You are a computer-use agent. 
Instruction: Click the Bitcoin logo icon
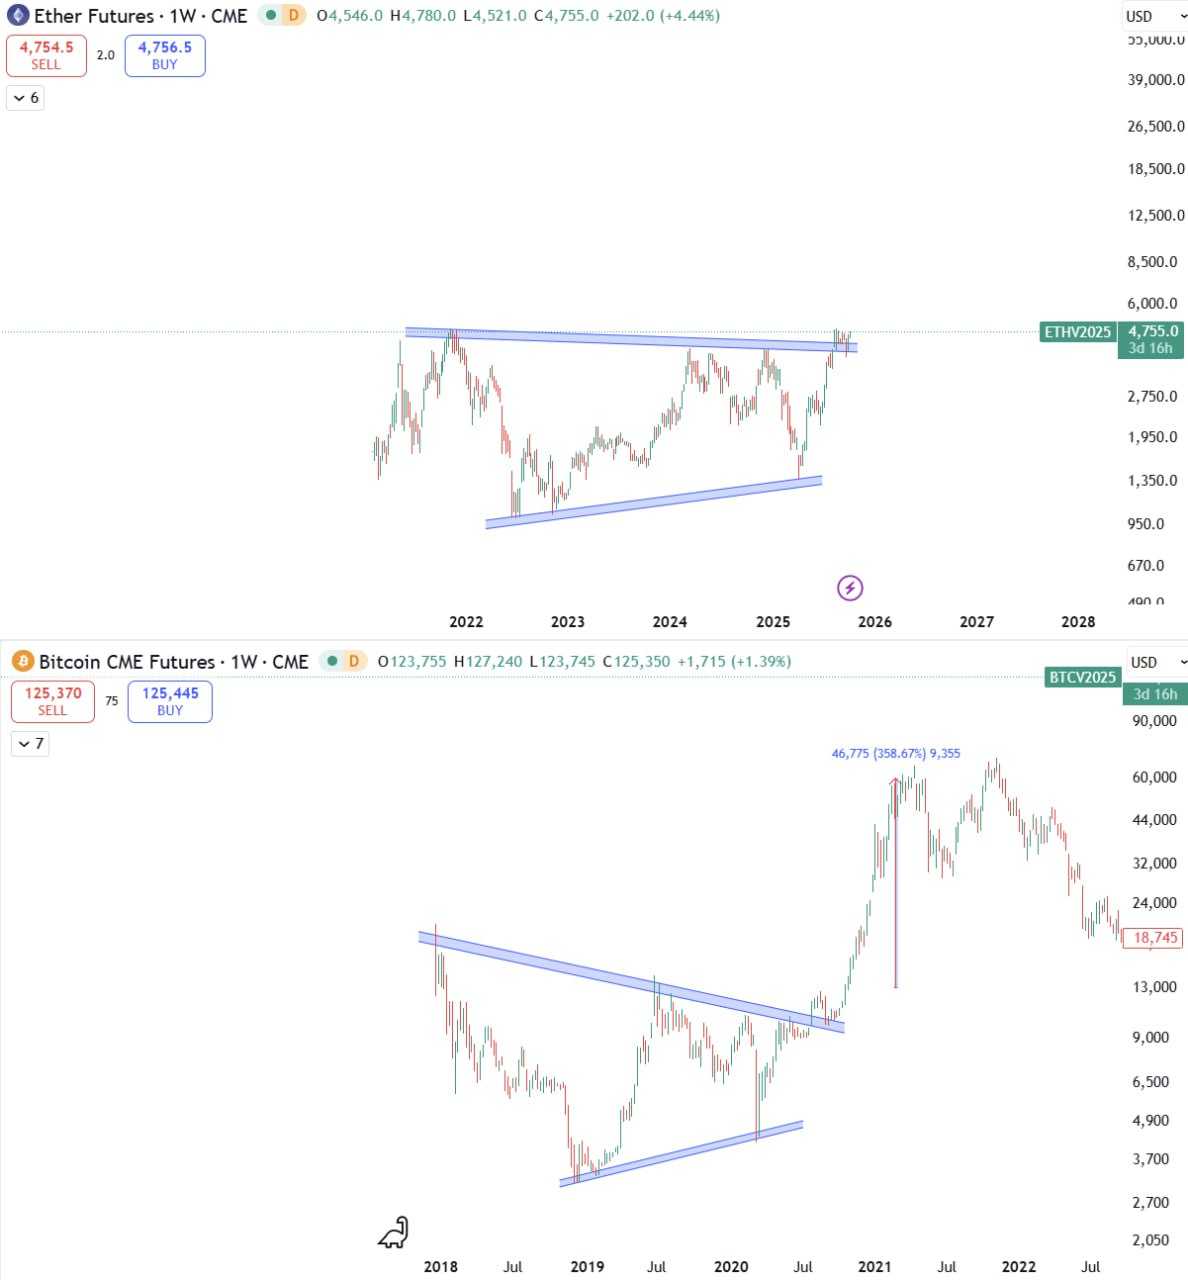coord(23,662)
